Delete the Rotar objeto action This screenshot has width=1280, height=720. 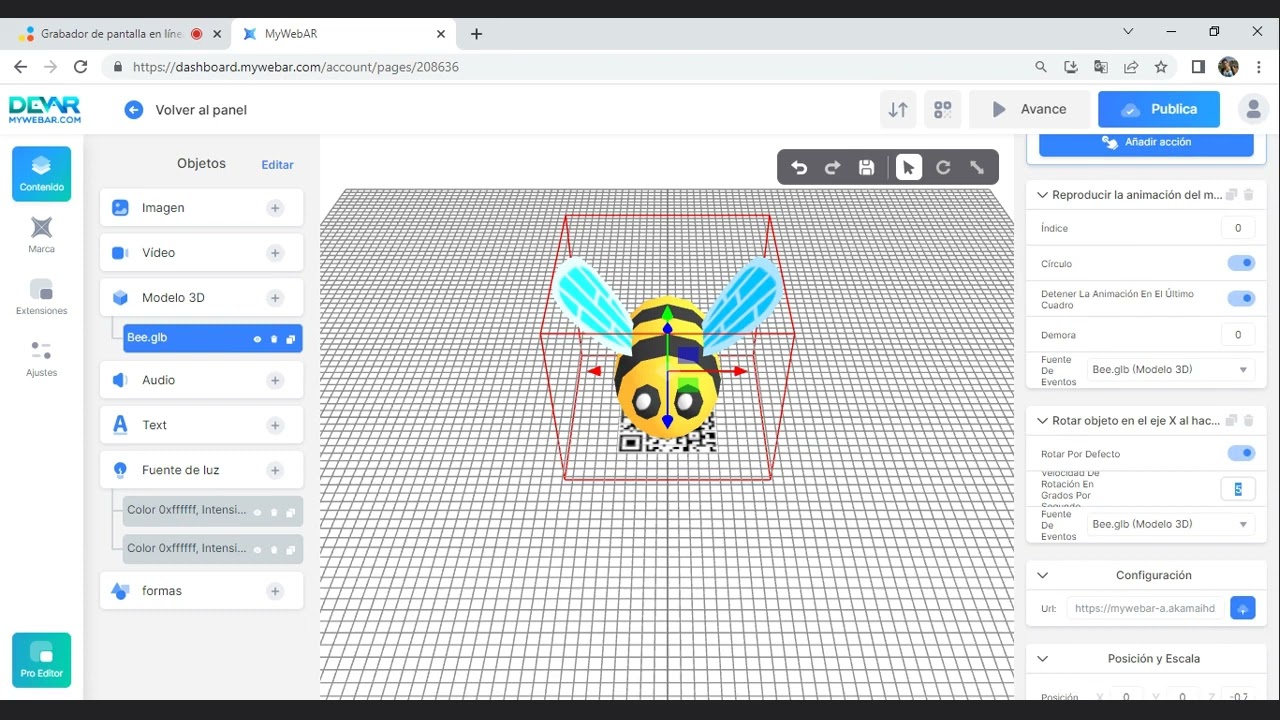tap(1248, 421)
